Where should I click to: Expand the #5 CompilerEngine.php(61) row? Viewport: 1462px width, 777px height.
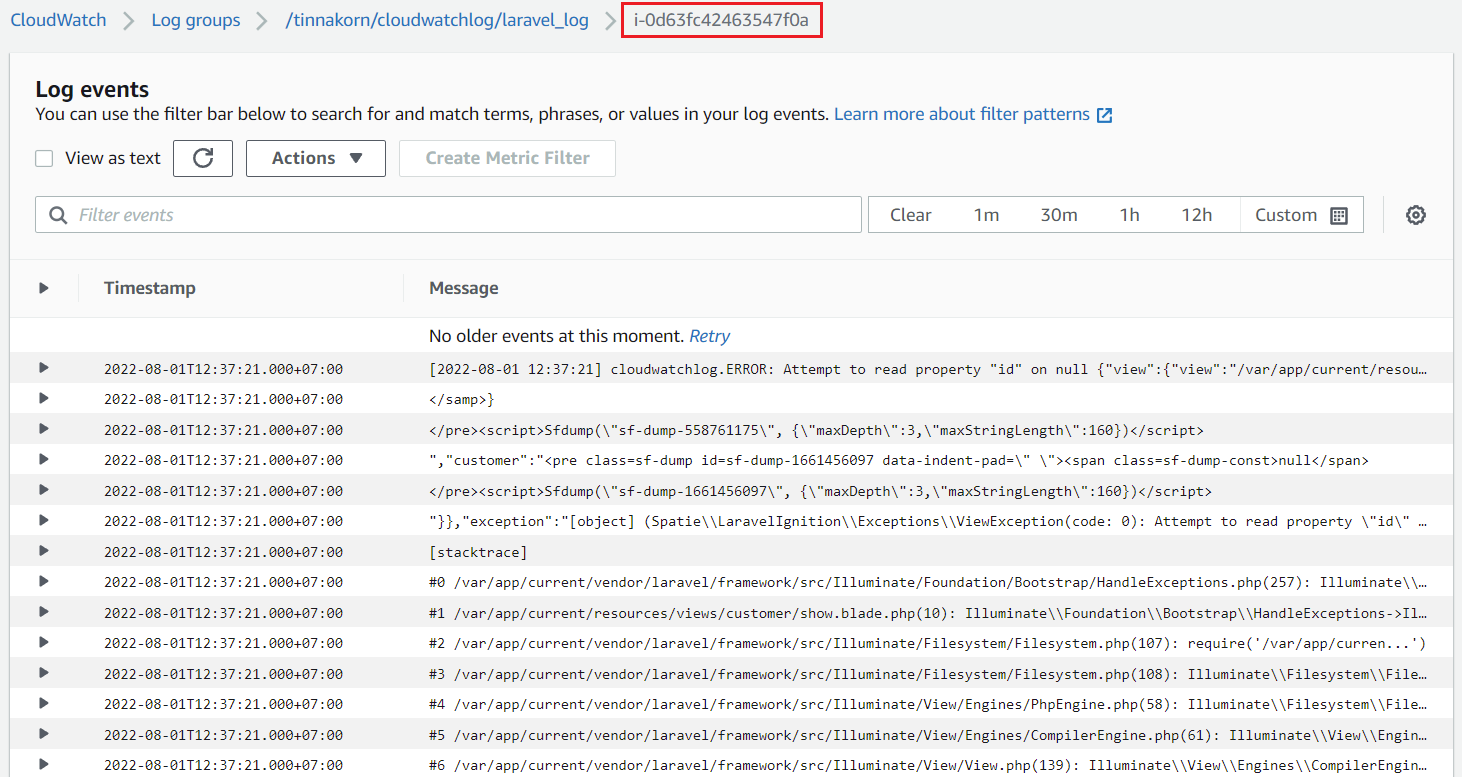44,734
